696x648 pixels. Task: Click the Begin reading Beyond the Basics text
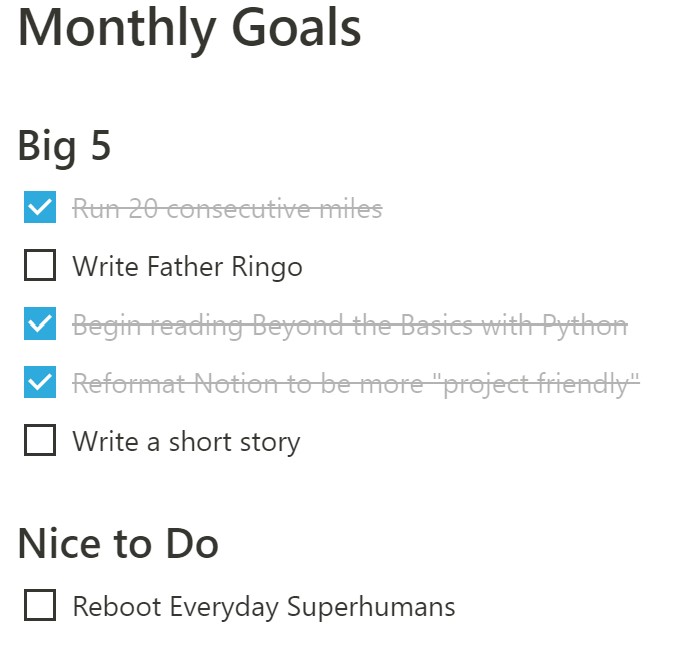[x=350, y=325]
